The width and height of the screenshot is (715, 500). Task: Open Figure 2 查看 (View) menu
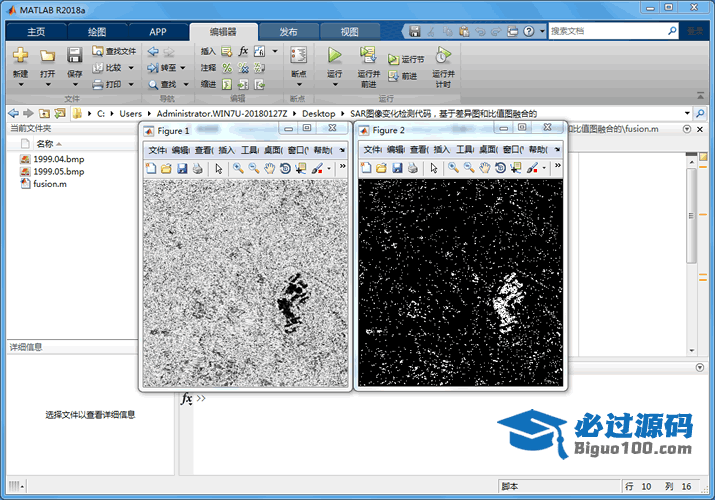point(419,150)
